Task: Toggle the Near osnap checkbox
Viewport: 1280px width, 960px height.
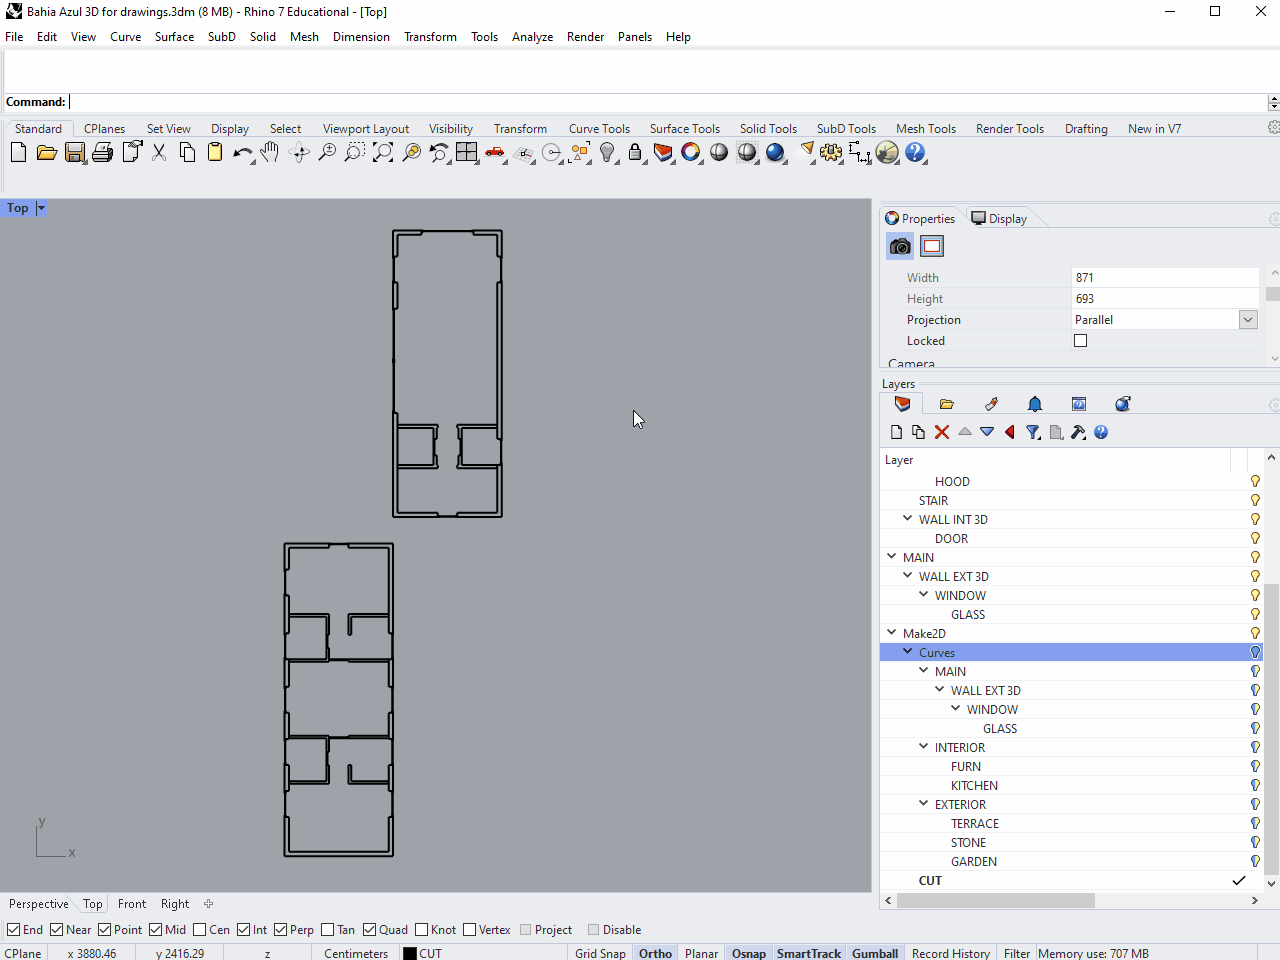Action: coord(57,930)
